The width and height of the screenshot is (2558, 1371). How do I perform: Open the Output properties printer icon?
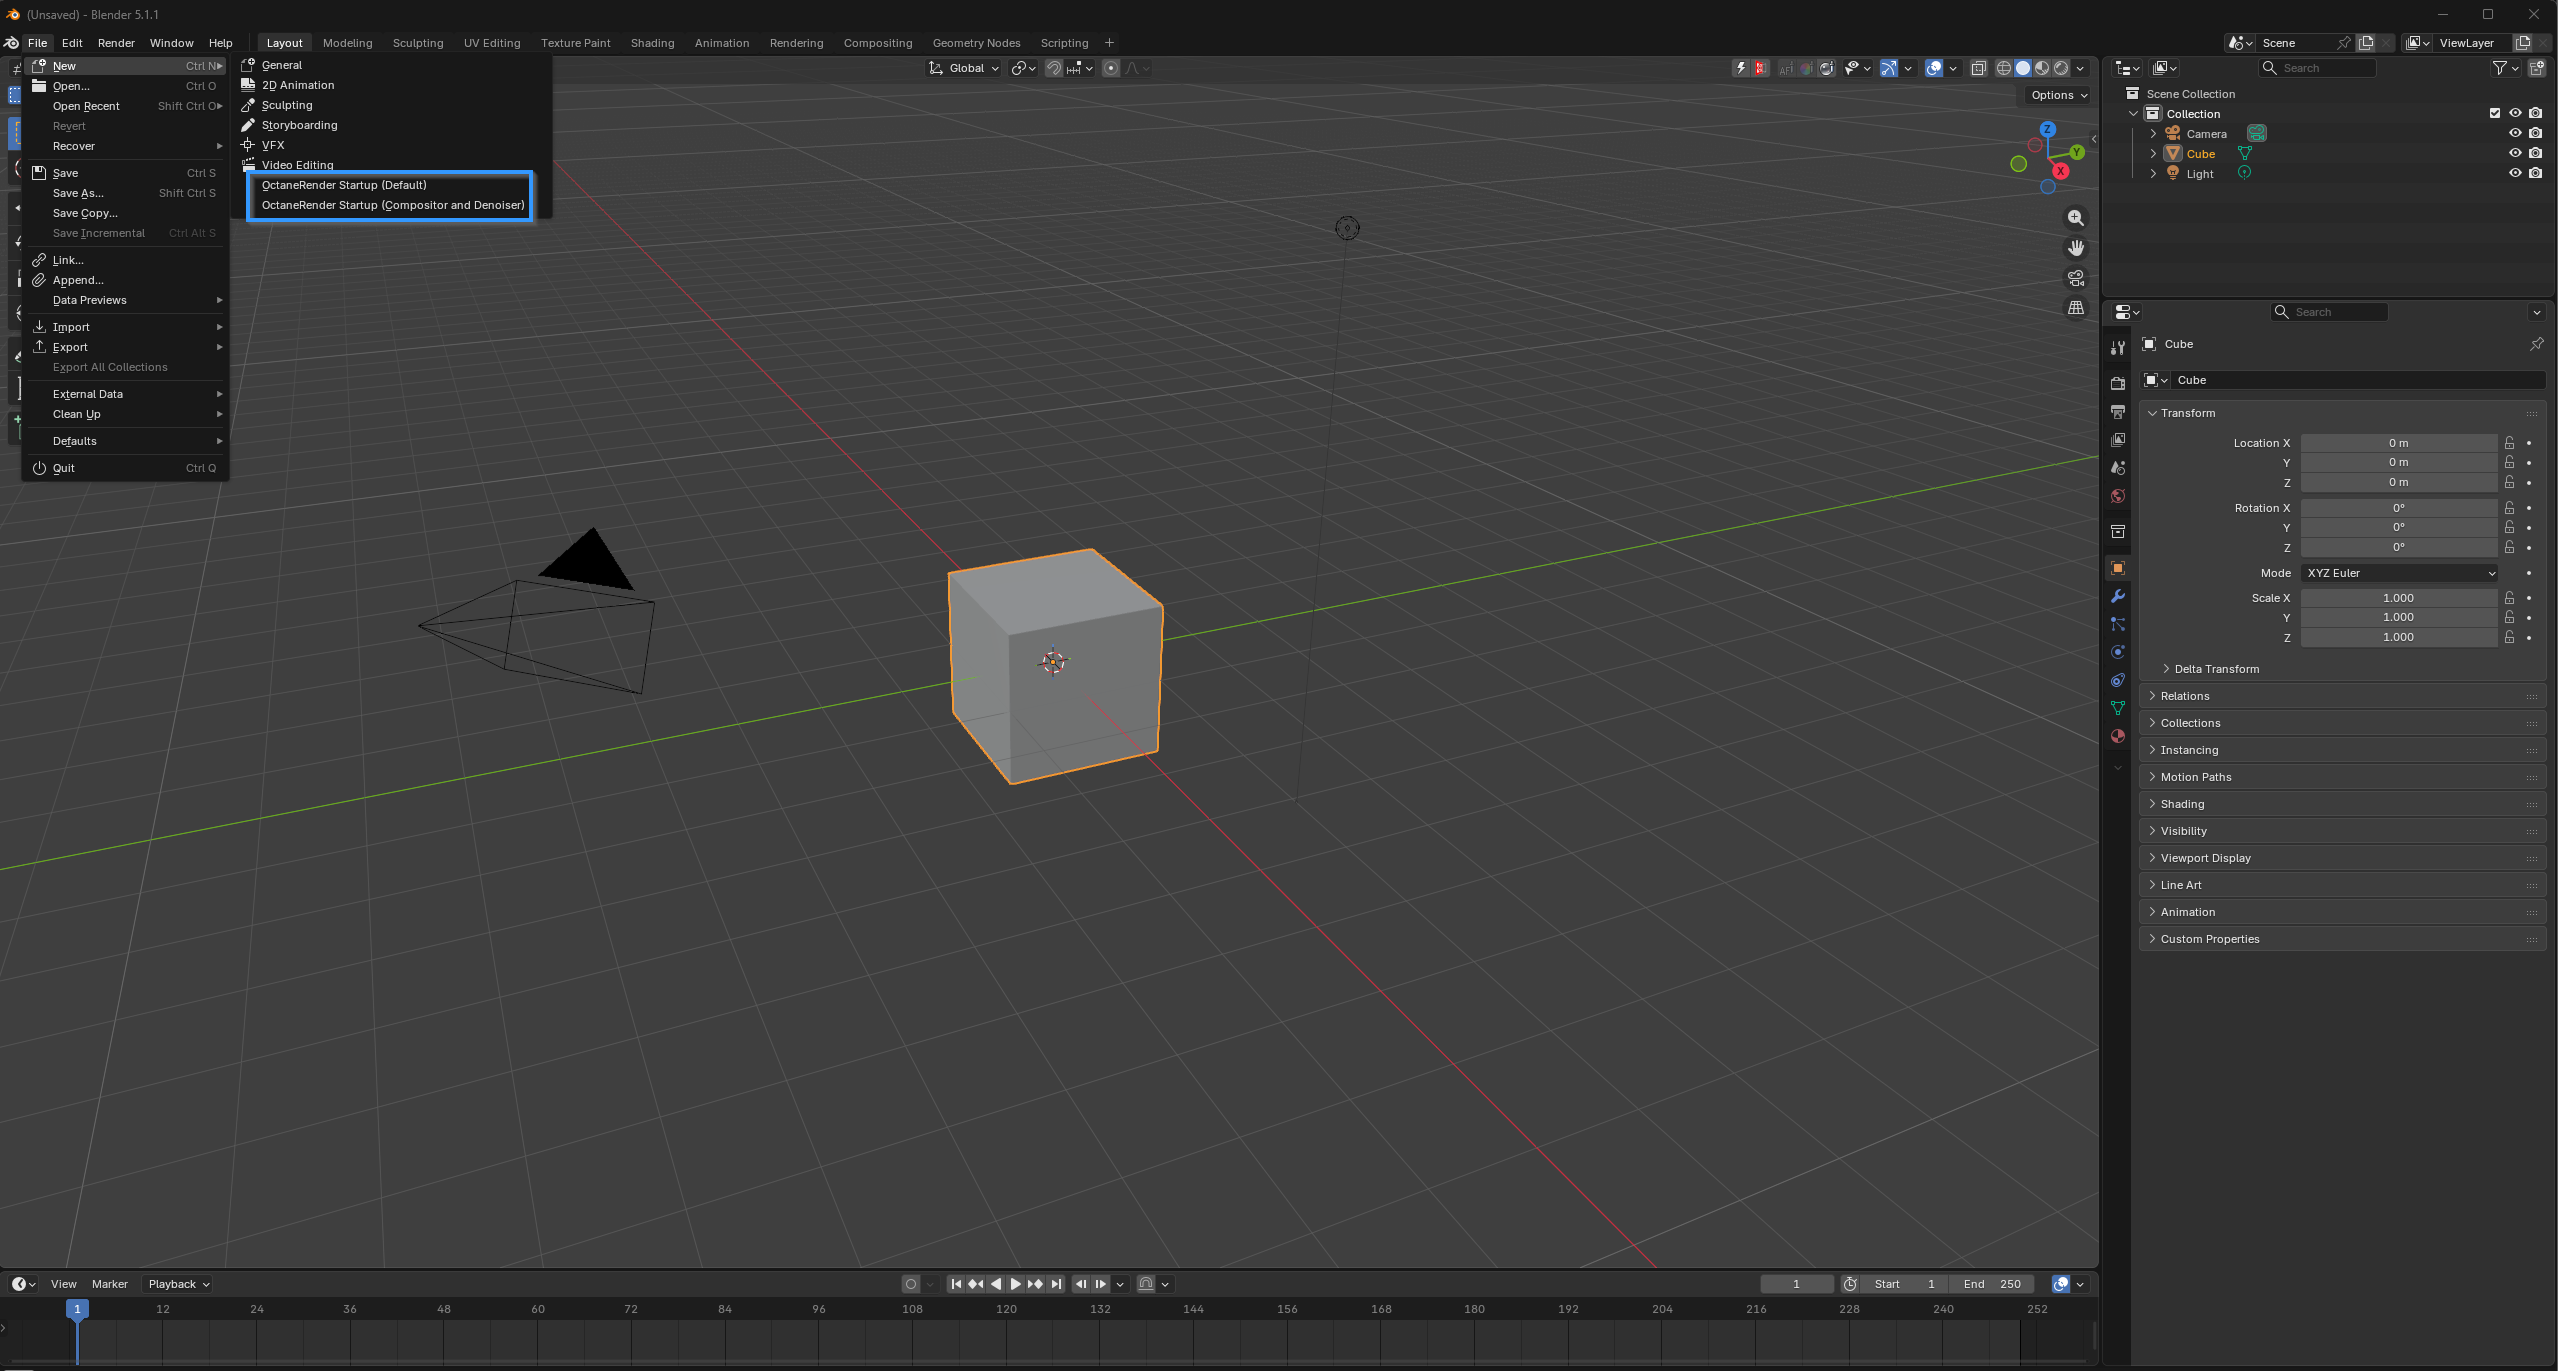2117,412
